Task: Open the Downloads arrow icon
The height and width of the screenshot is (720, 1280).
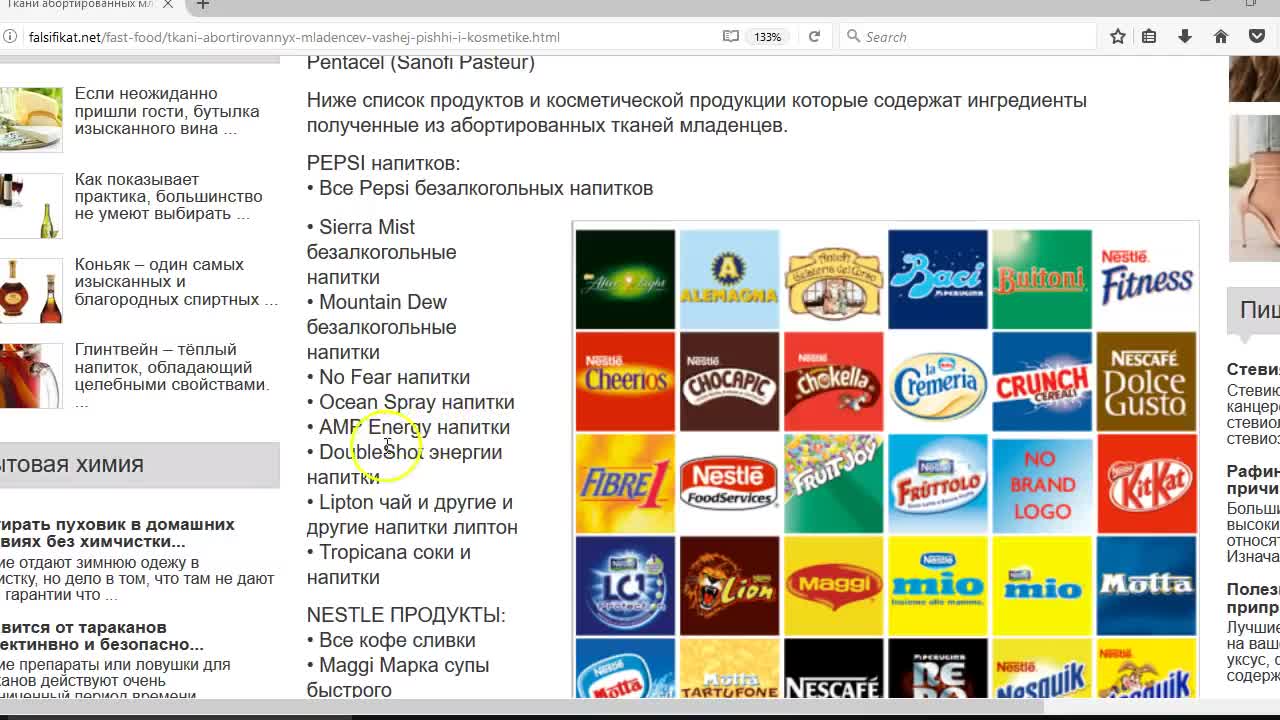Action: [x=1185, y=37]
